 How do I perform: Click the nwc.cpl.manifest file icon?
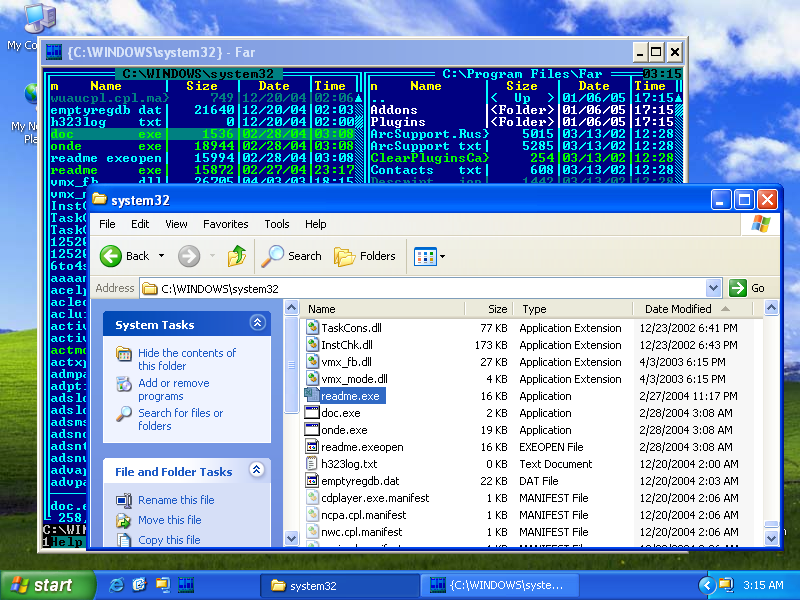312,532
